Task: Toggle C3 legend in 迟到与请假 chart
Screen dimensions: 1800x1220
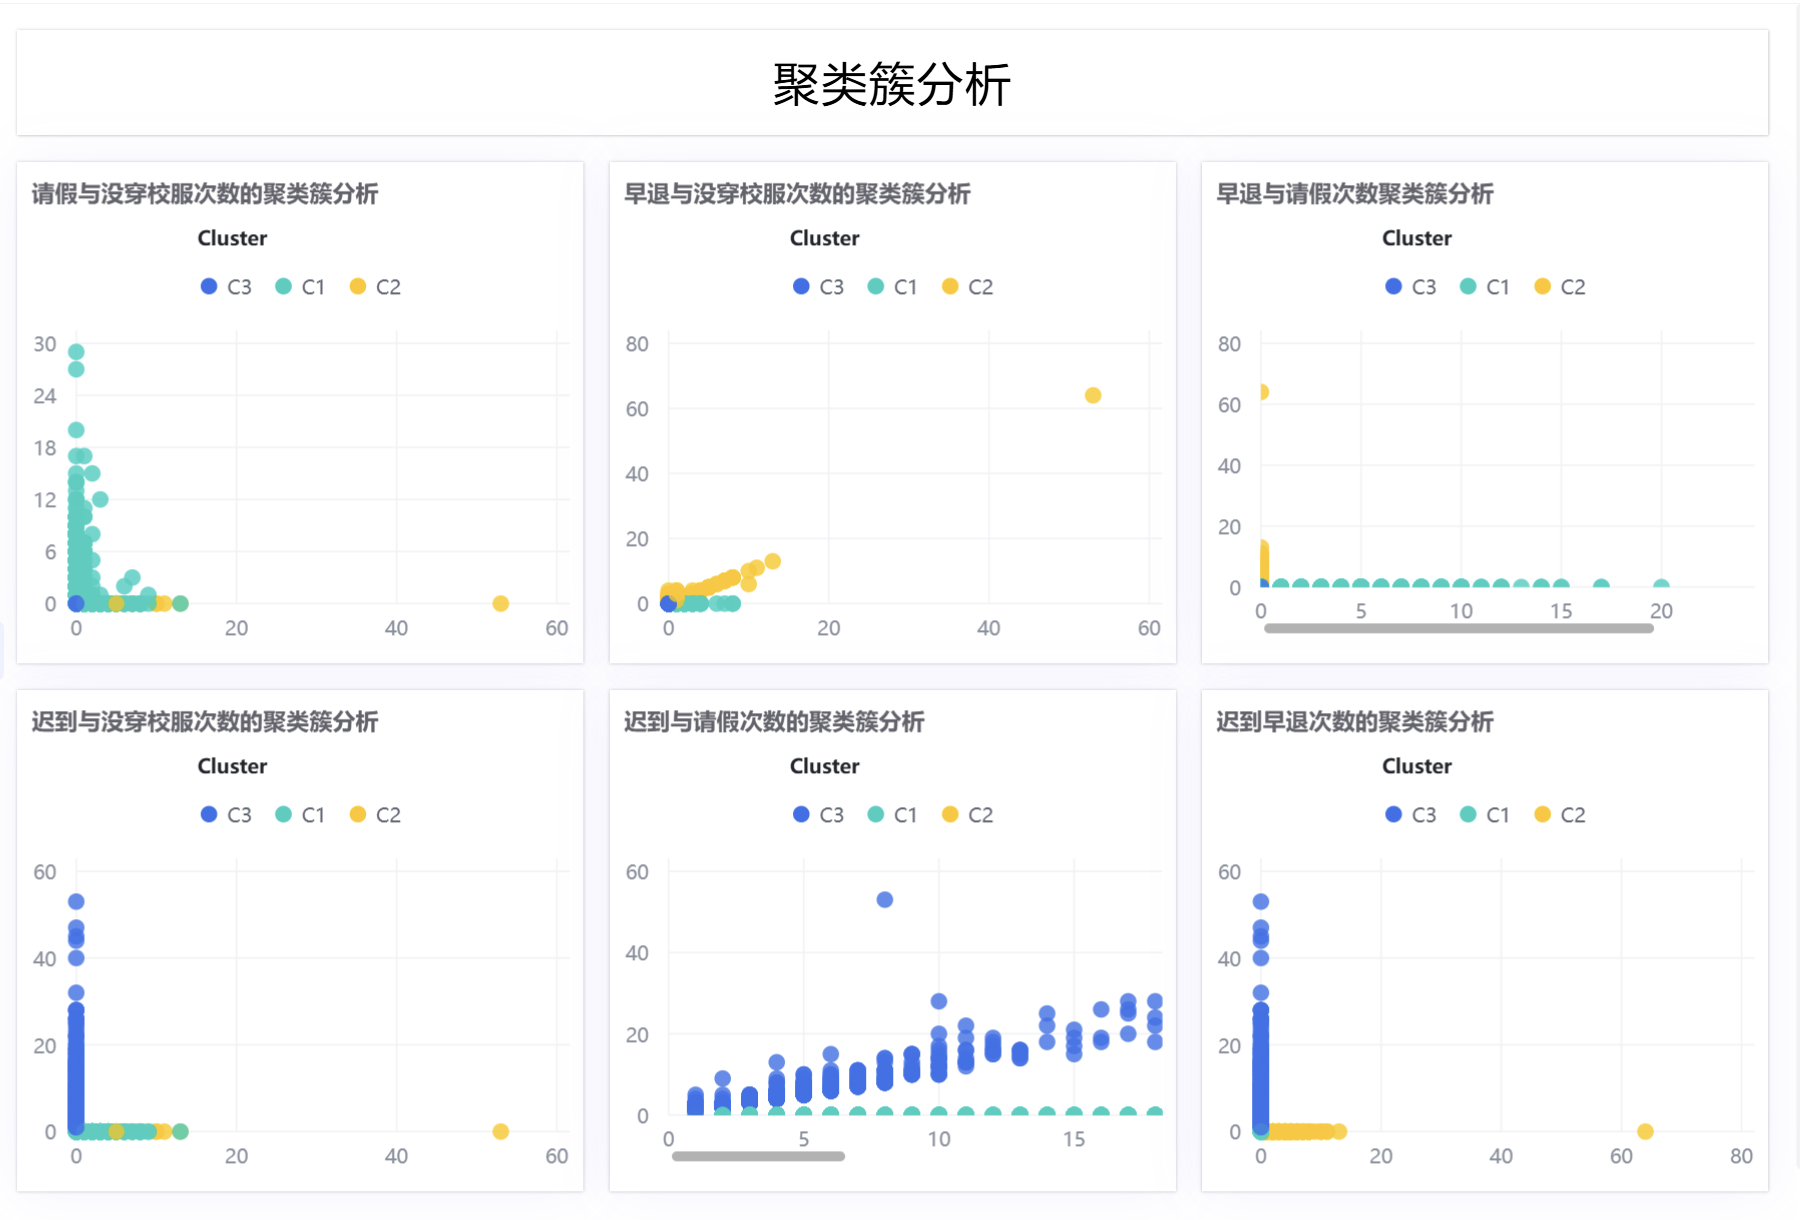Action: (818, 815)
